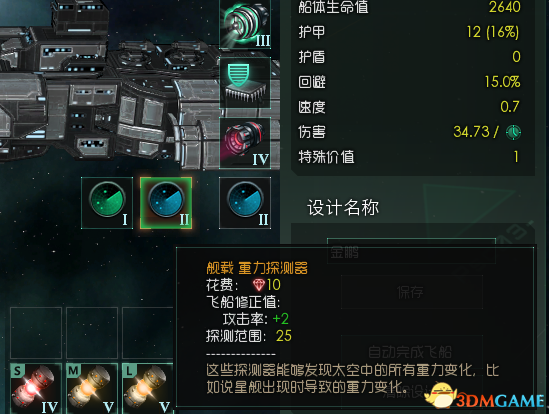Click the second empty weapon slot

click(92, 333)
